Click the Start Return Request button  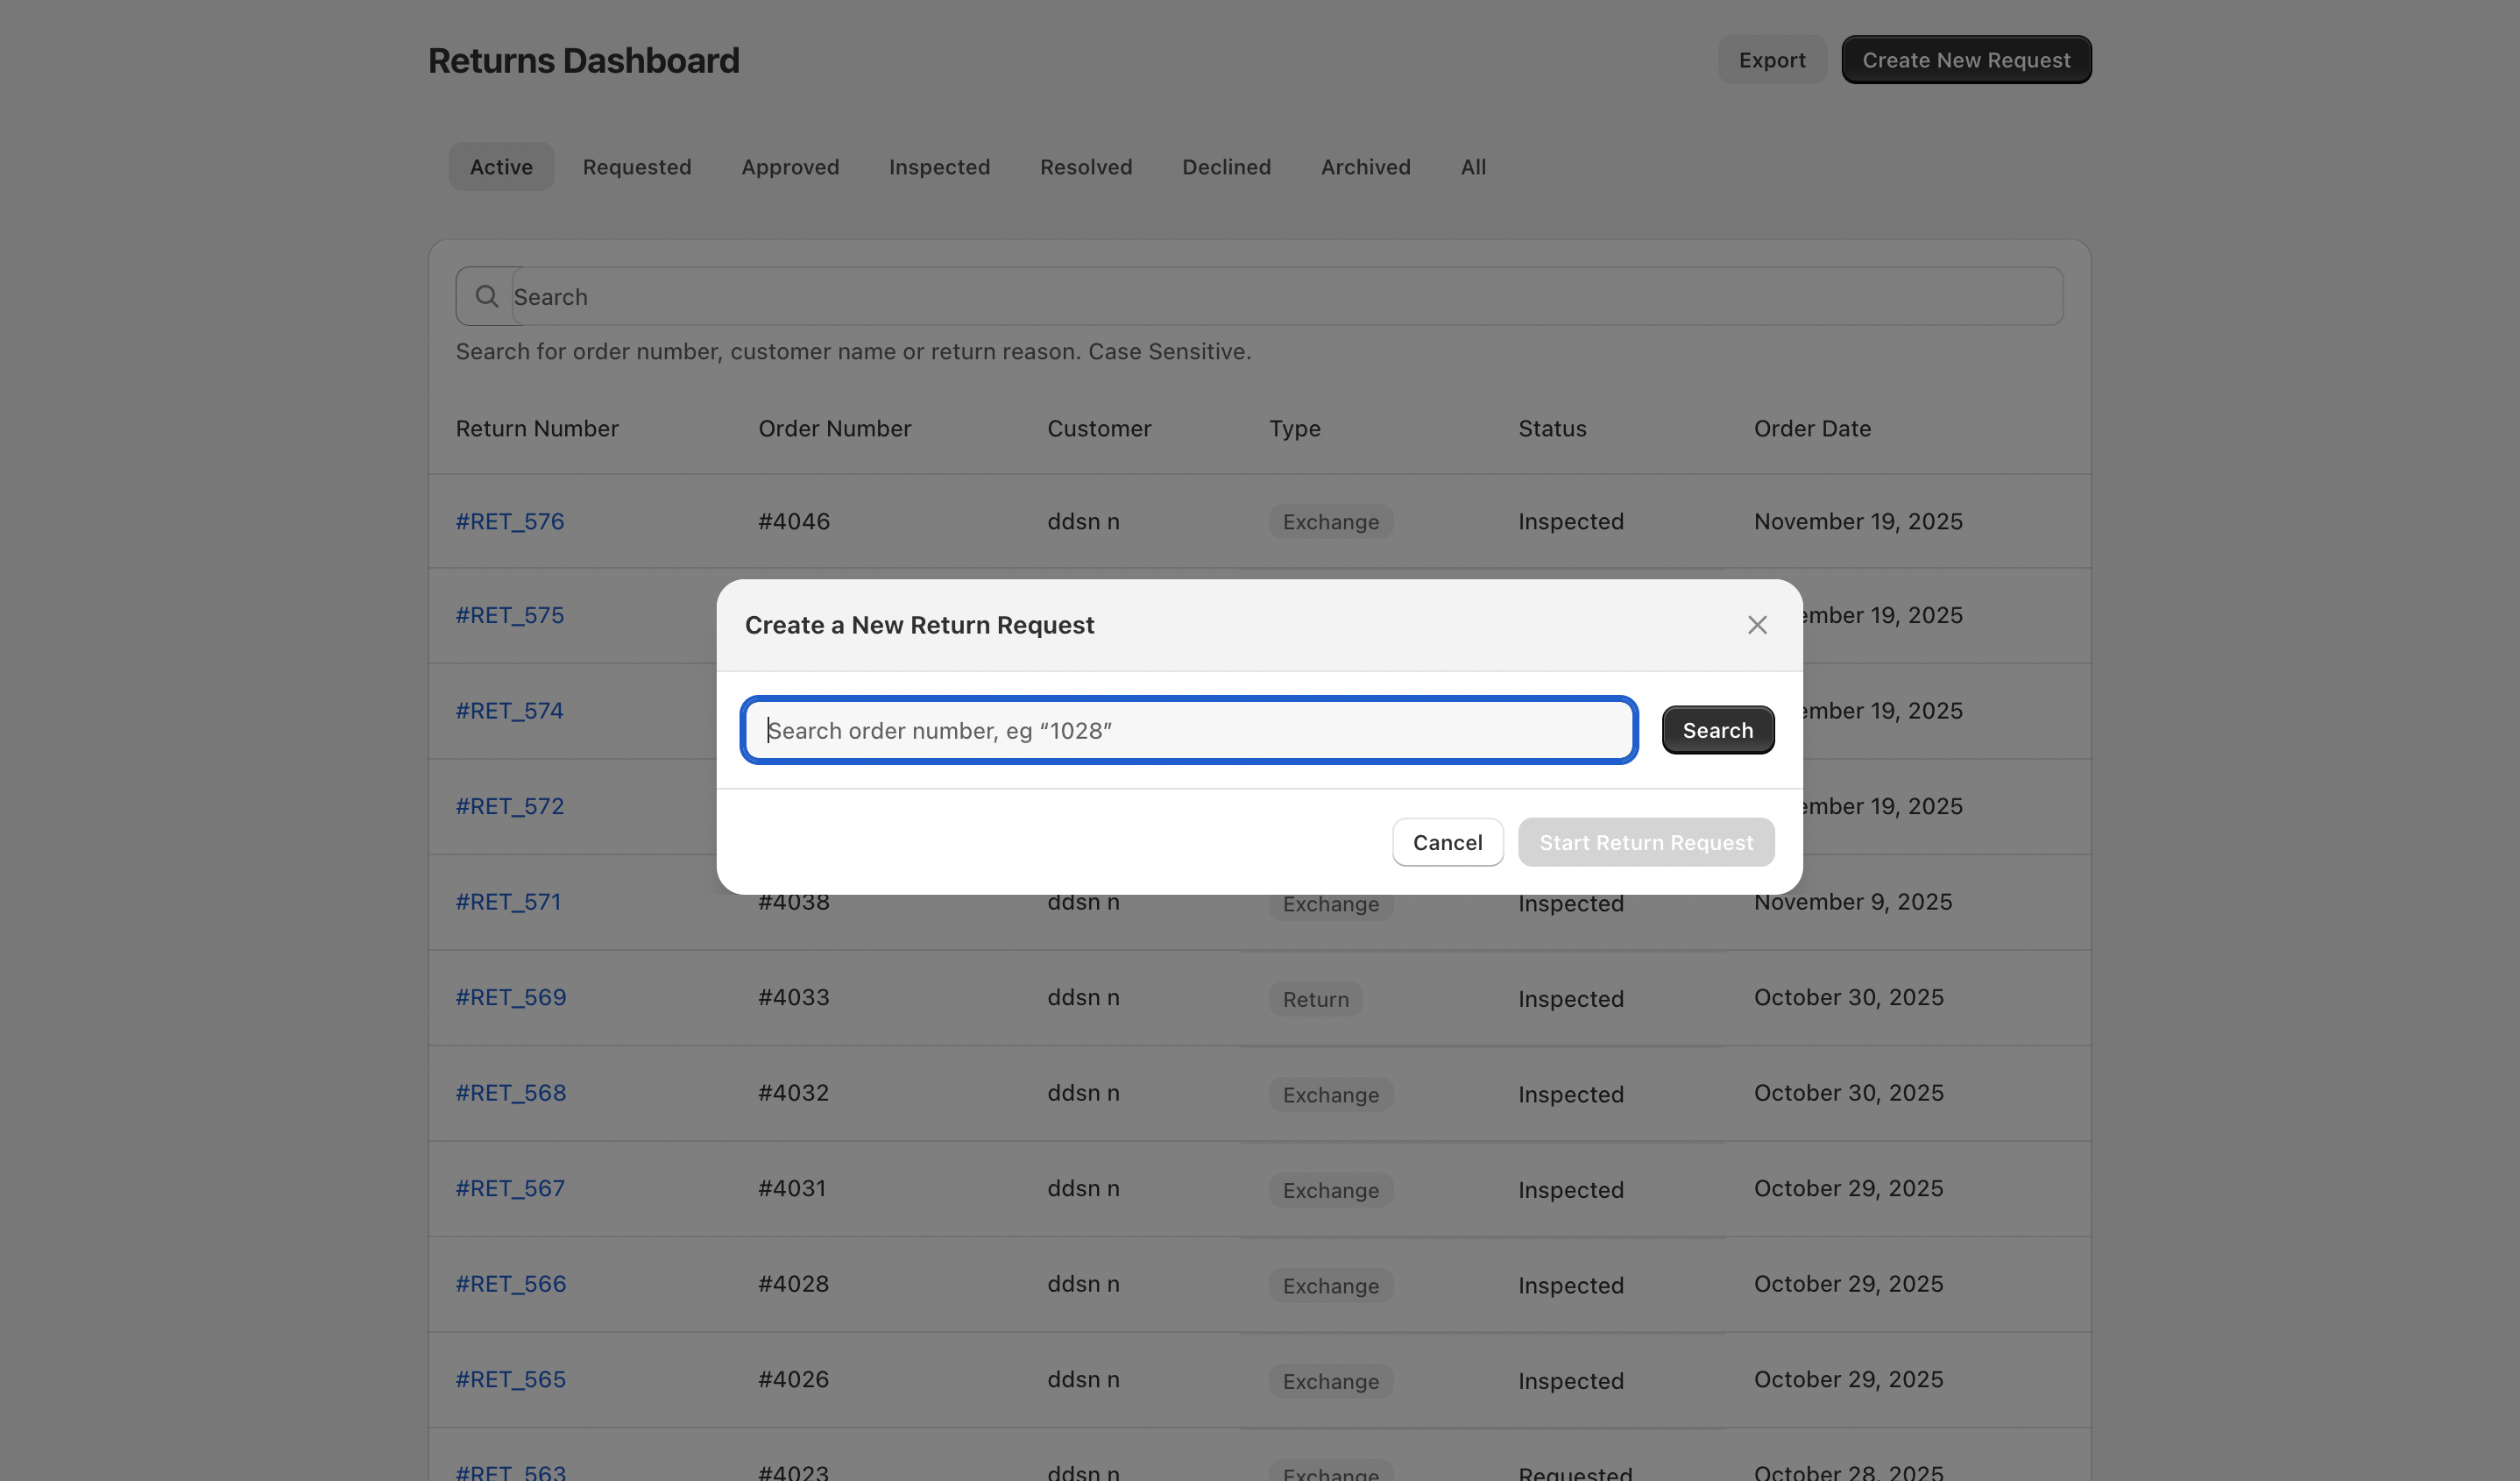(x=1645, y=842)
